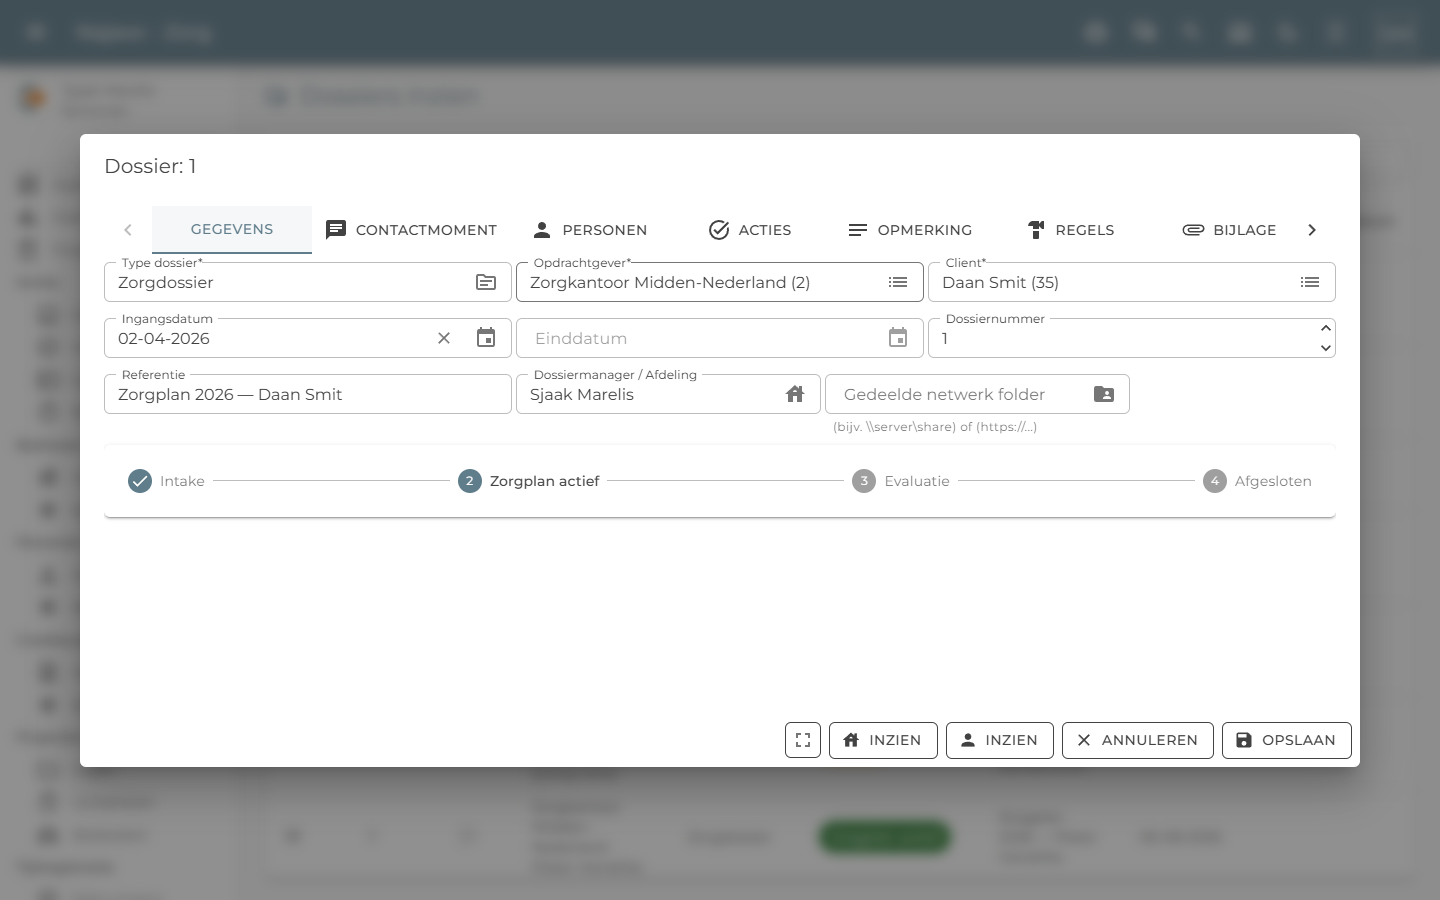Open the Client list icon
Screen dimensions: 1440x900
(x=1310, y=282)
